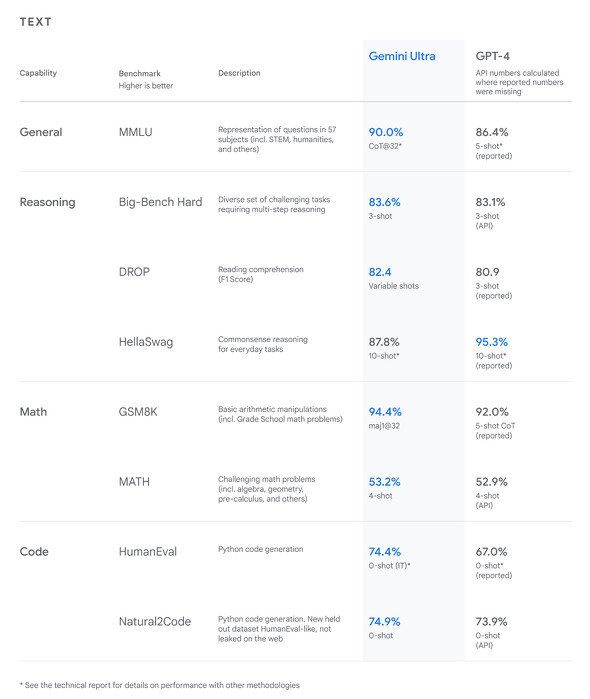Click the GPT-4 column header
The image size is (590, 699).
pos(492,56)
